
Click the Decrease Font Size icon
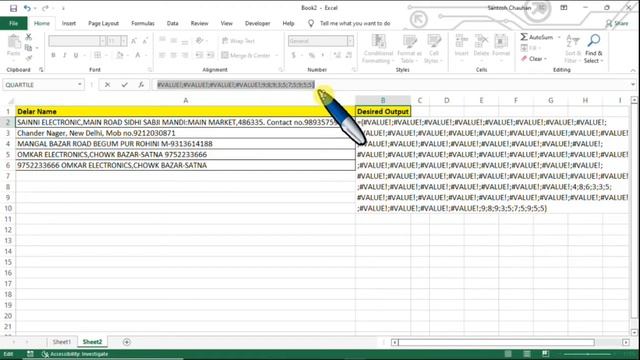(145, 41)
